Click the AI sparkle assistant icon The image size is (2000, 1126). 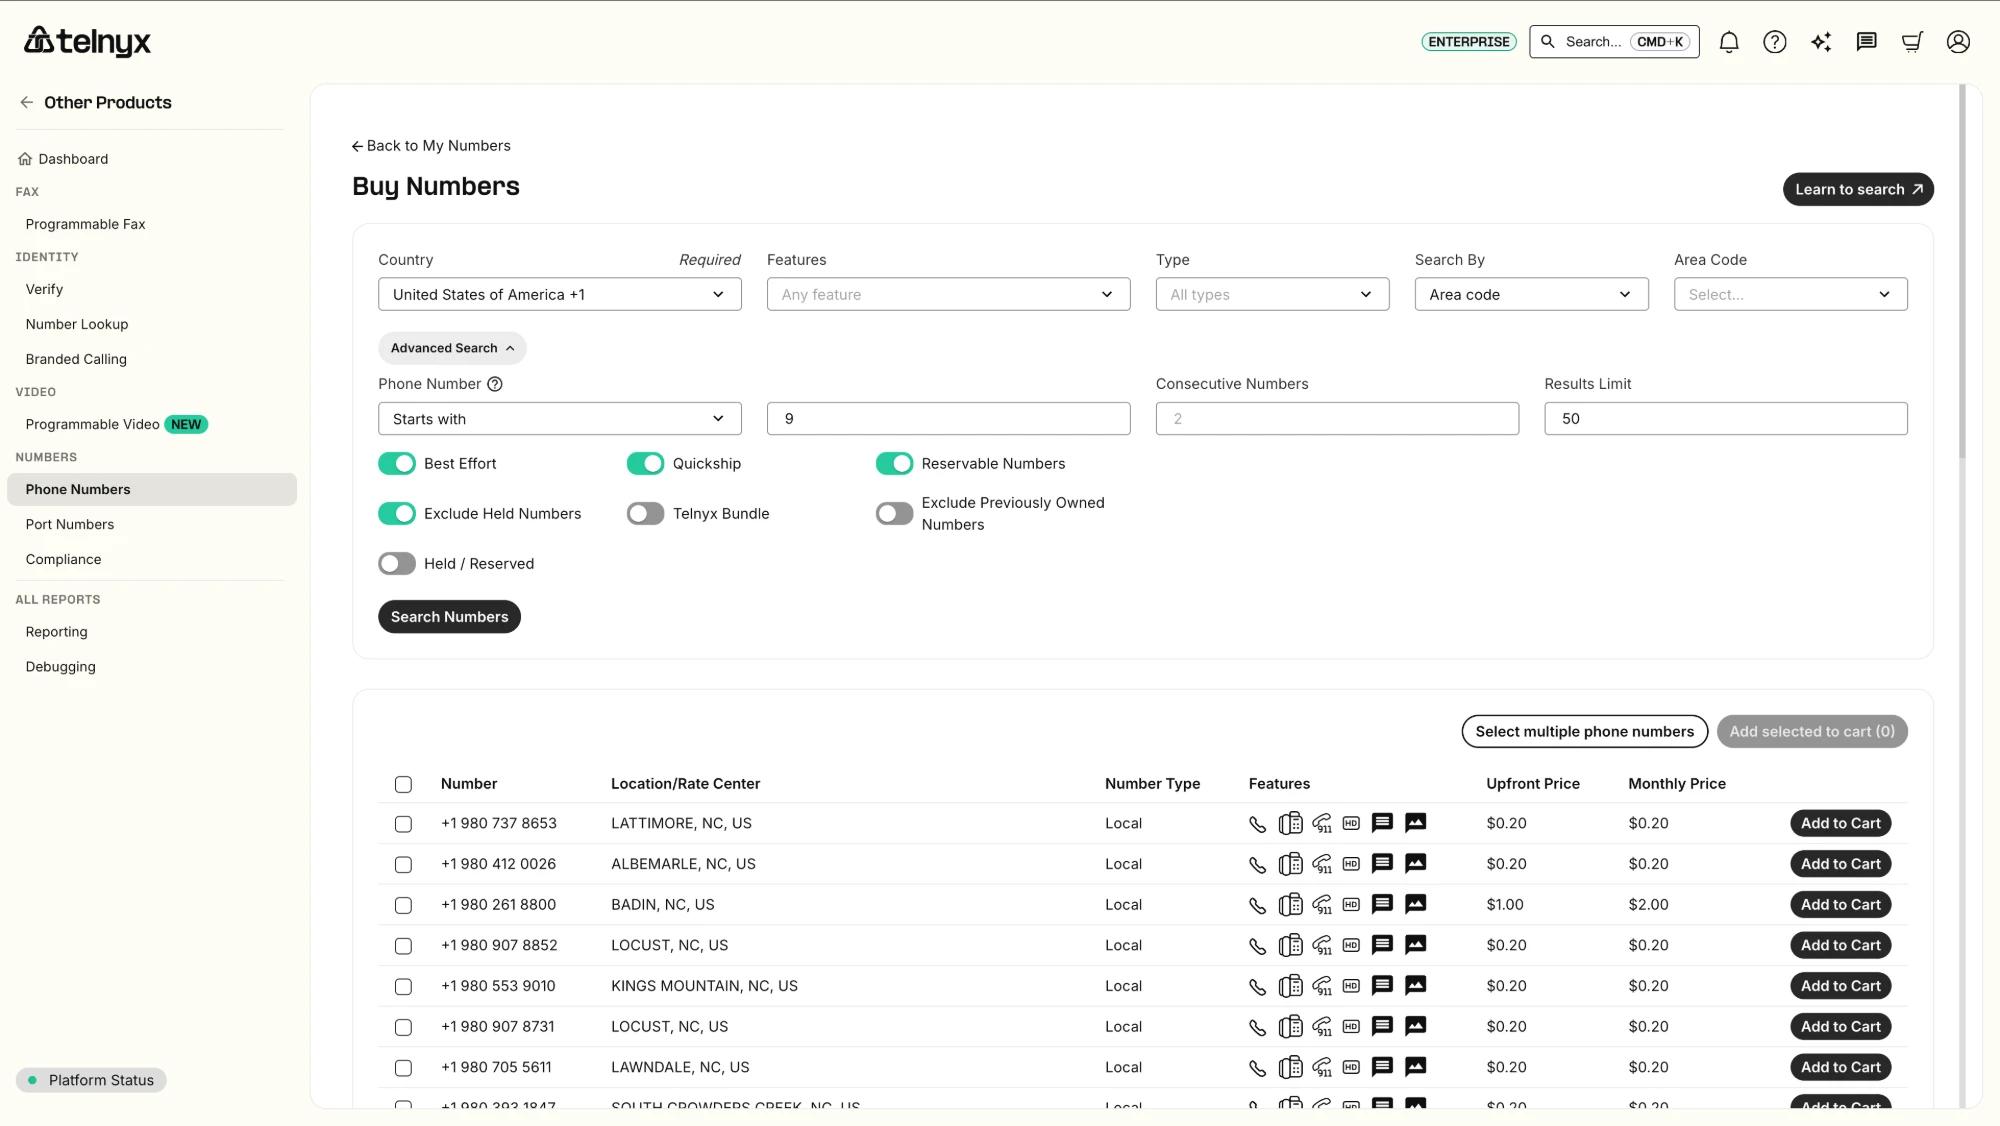pos(1821,42)
